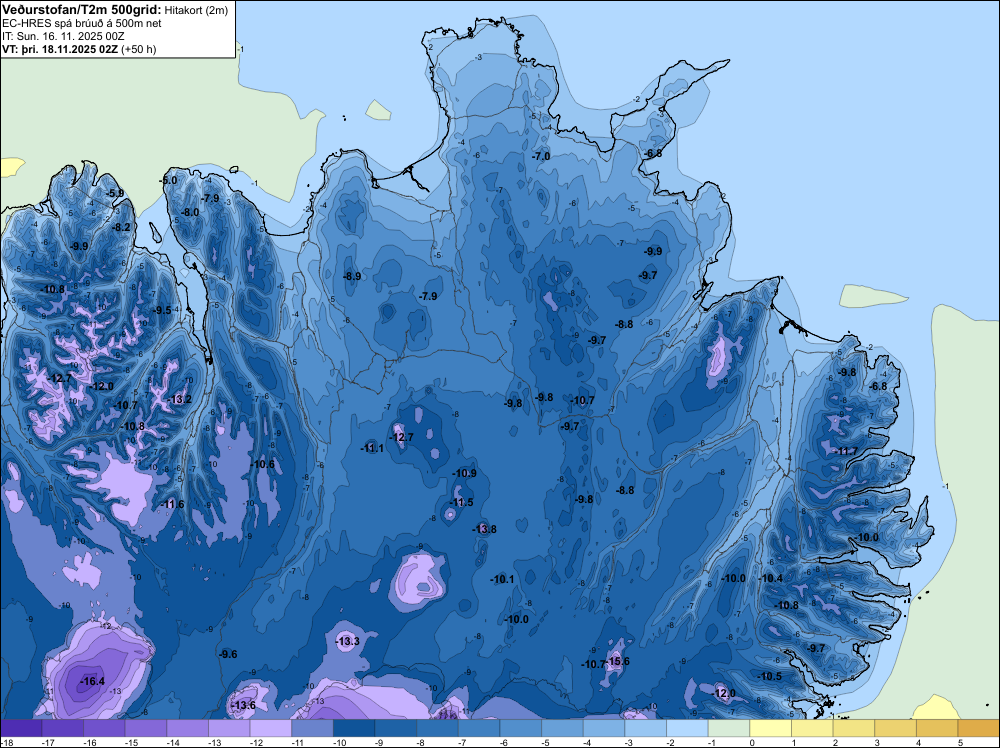Image resolution: width=1000 pixels, height=748 pixels.
Task: Click the -11.5 temperature label
Action: [x=462, y=502]
